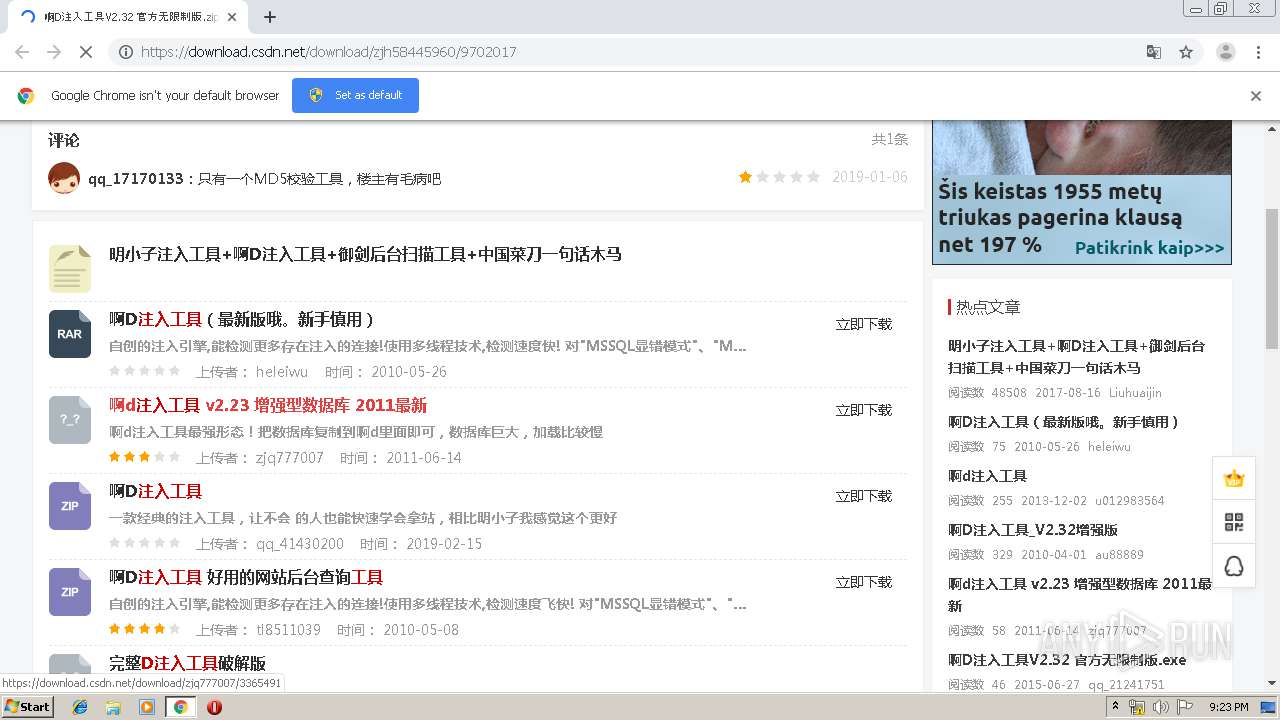The width and height of the screenshot is (1280, 720).
Task: Click the volume speaker tray icon
Action: tap(1160, 707)
